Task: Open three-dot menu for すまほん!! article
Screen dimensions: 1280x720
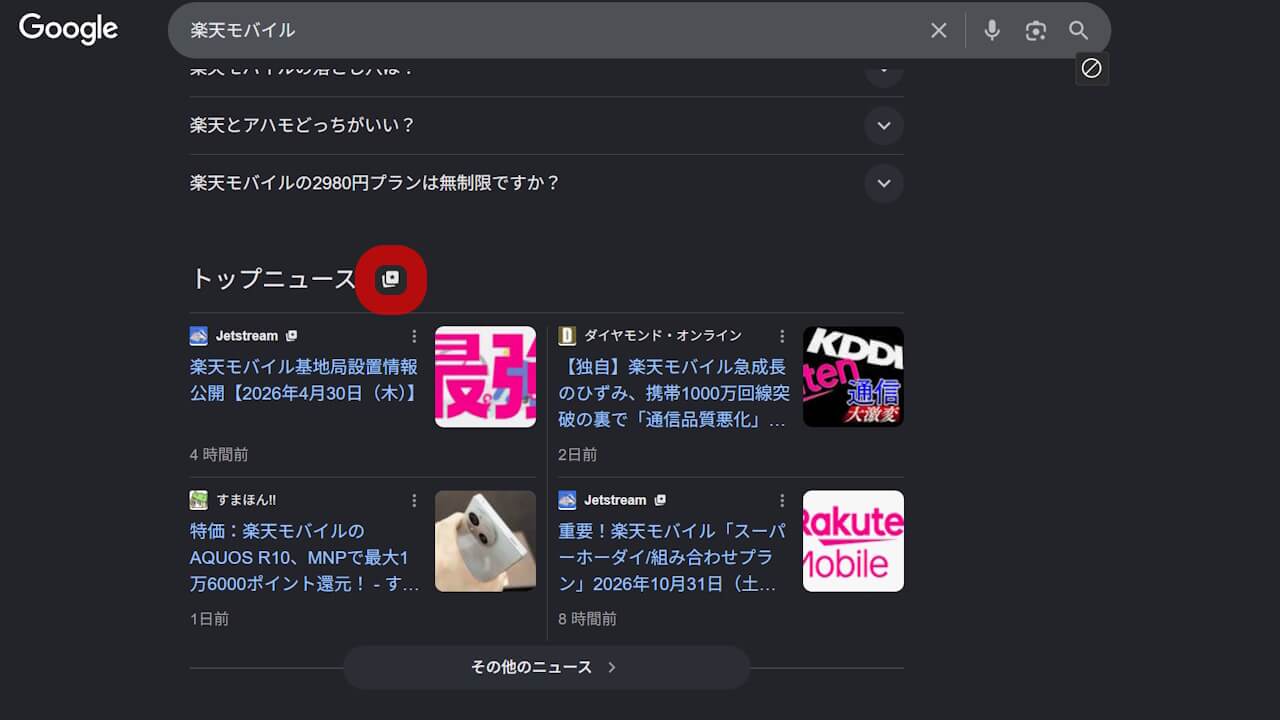Action: point(414,500)
